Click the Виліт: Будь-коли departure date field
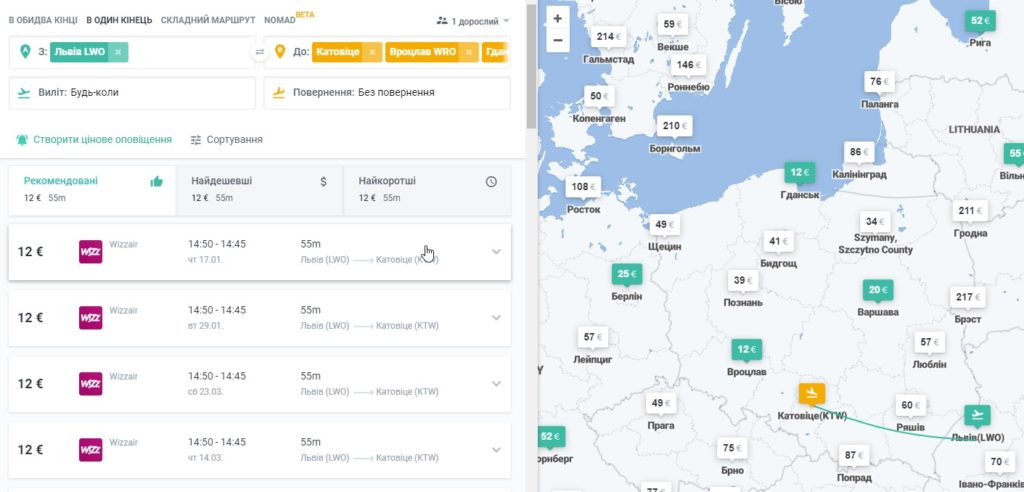 pos(133,93)
